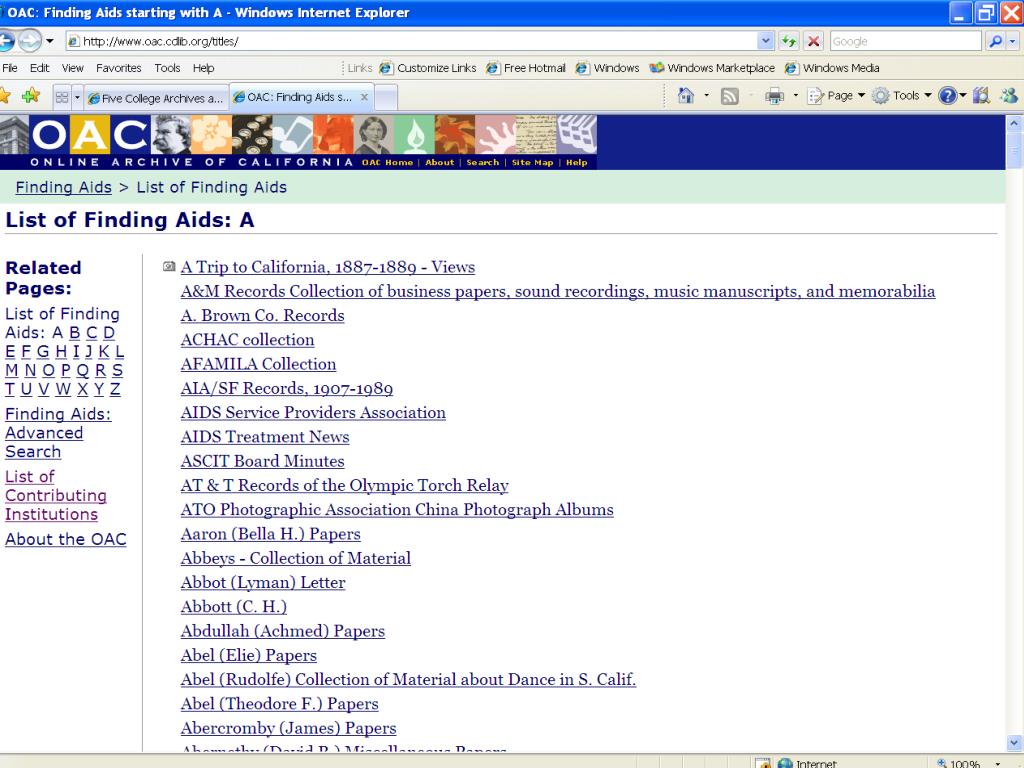This screenshot has height=768, width=1024.
Task: Click the Home page icon
Action: point(685,95)
